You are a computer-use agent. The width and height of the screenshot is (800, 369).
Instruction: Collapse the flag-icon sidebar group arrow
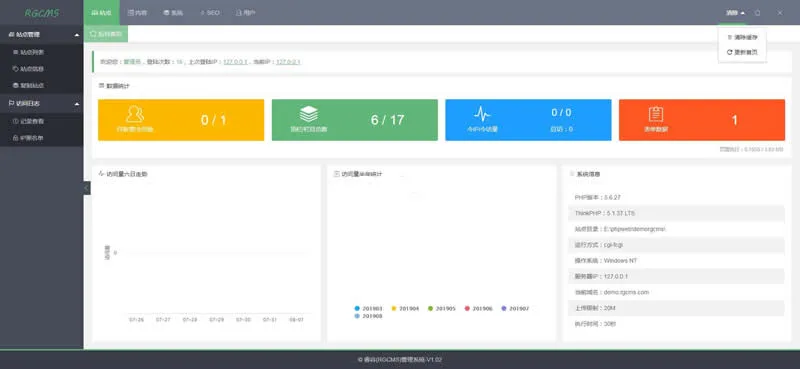[x=77, y=104]
